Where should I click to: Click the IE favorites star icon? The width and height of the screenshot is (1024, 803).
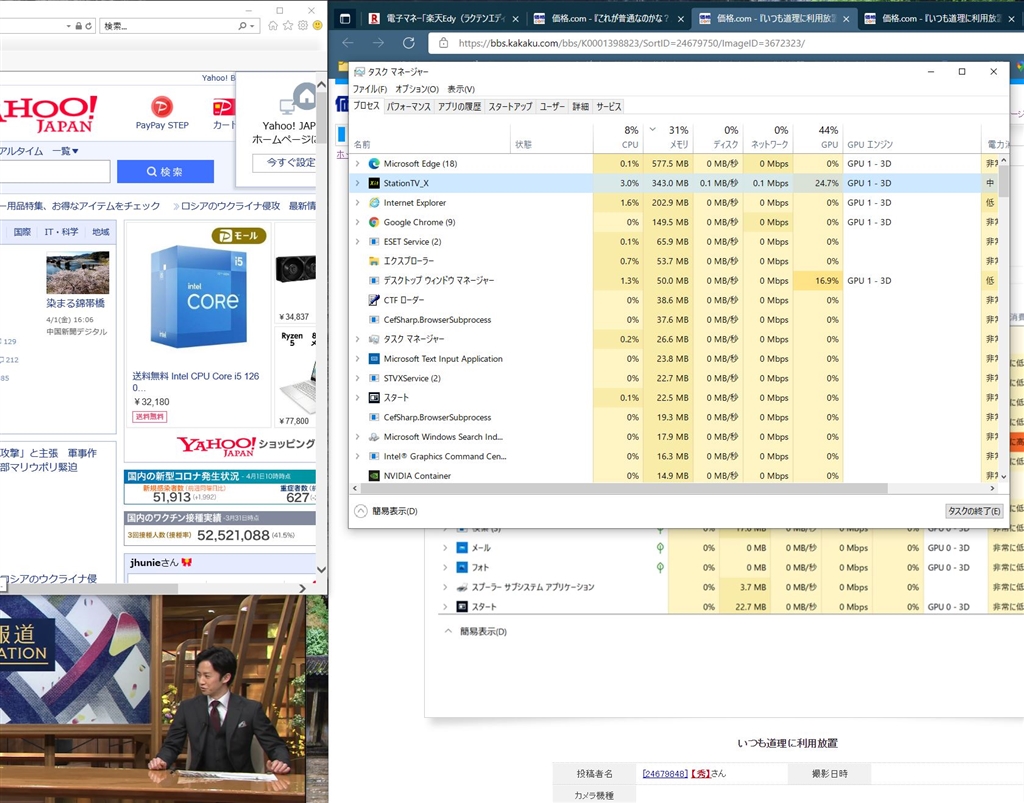288,25
